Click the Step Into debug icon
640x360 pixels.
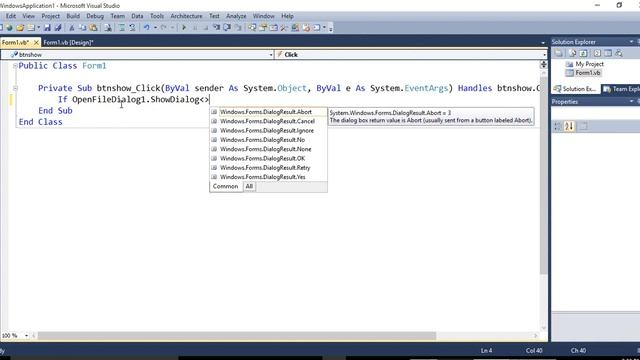pyautogui.click(x=216, y=28)
